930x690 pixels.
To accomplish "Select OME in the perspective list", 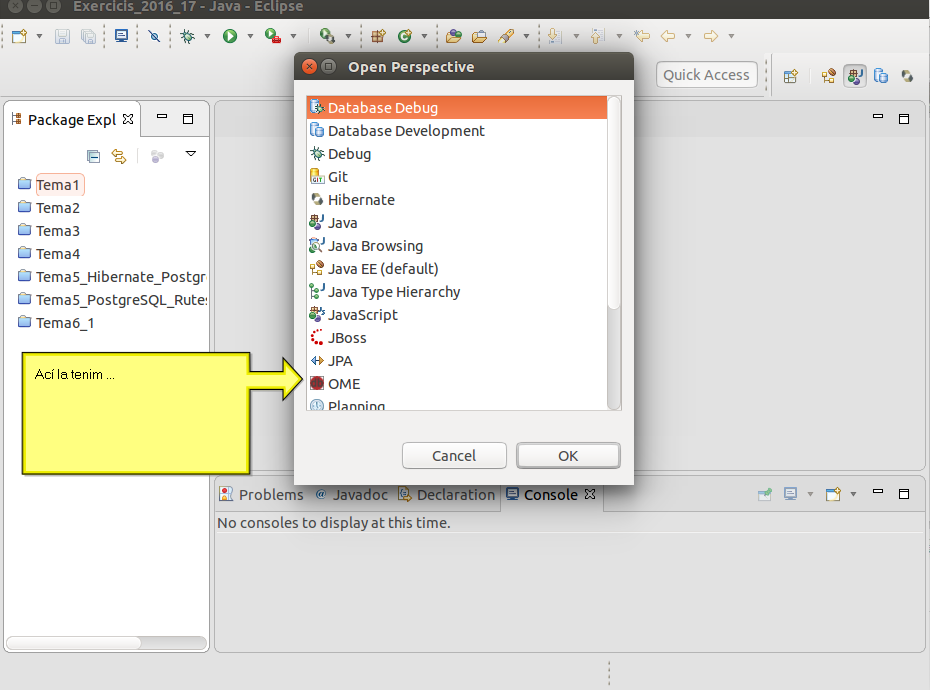I will tap(457, 384).
